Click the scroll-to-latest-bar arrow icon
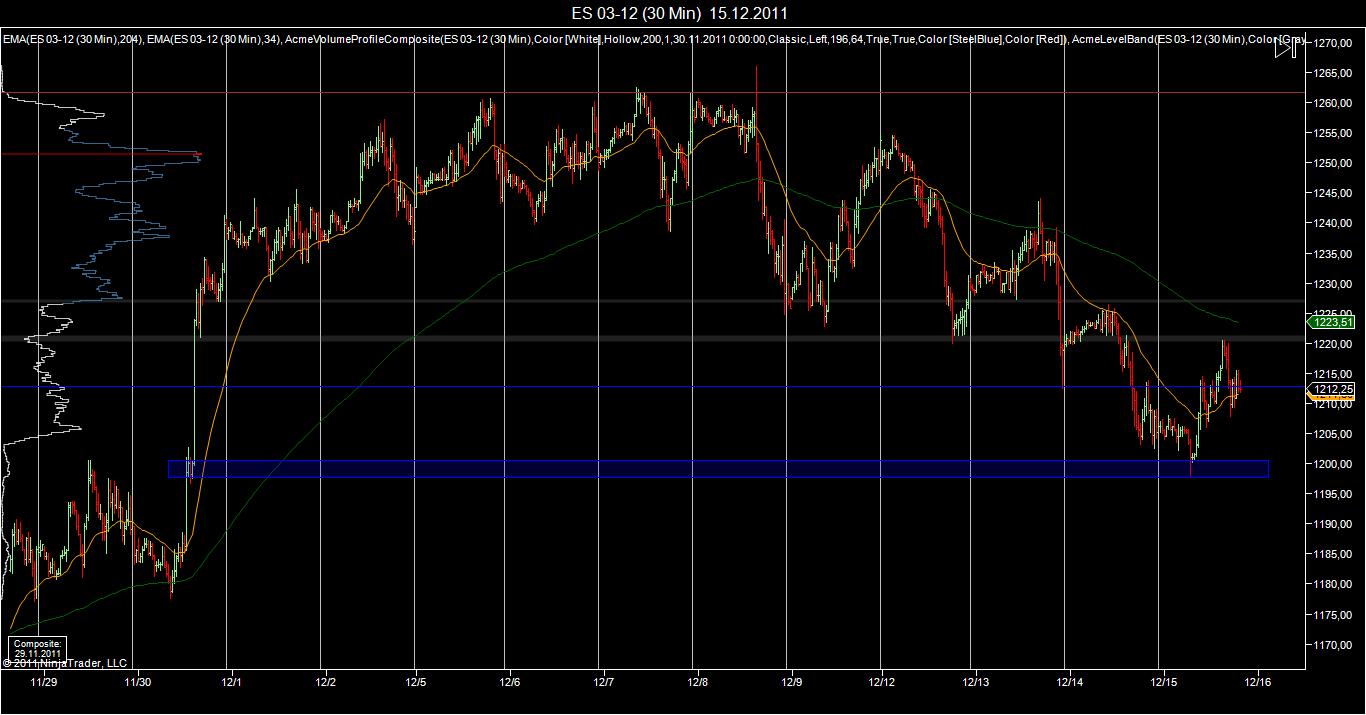Screen dimensions: 1366x715 [x=1285, y=47]
